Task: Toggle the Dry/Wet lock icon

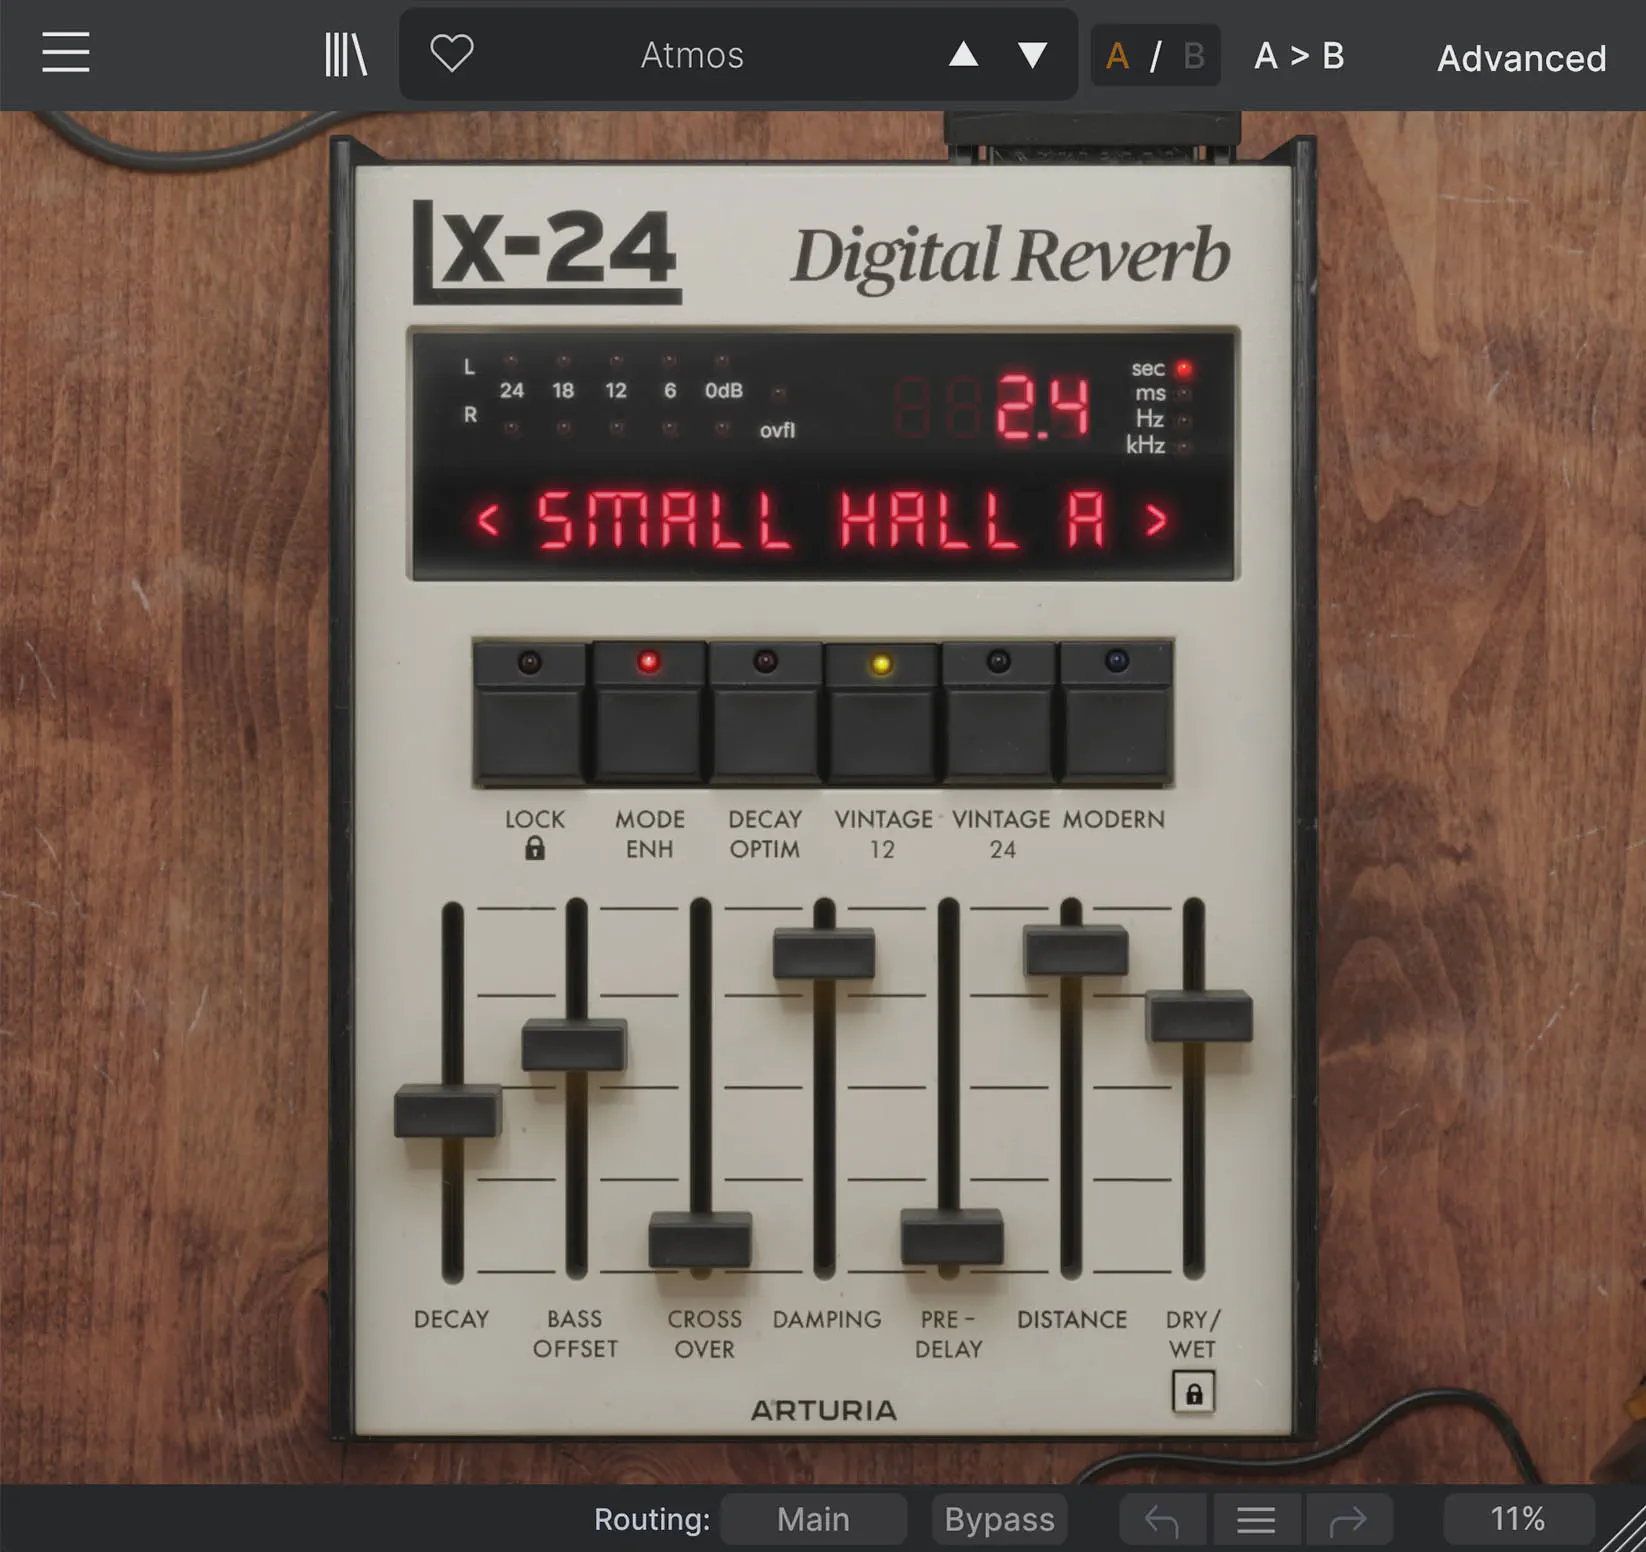Action: click(x=1193, y=1393)
